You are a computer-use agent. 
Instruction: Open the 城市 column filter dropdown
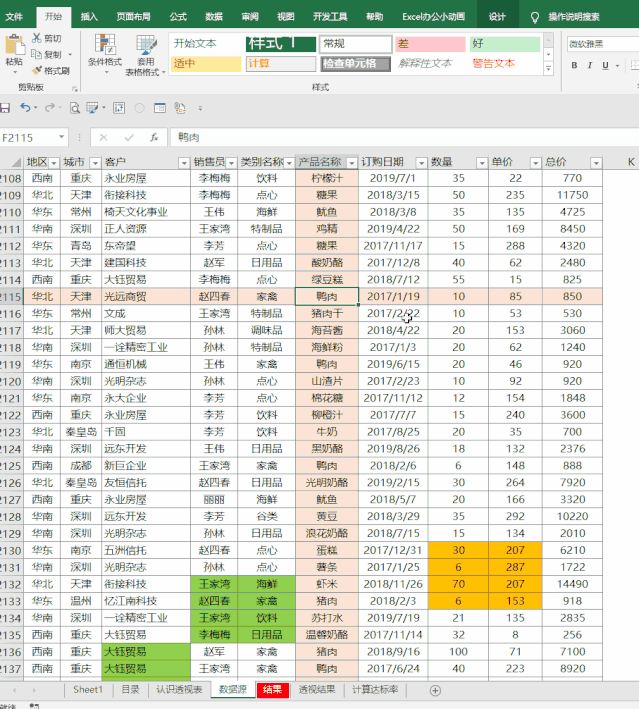[x=95, y=163]
